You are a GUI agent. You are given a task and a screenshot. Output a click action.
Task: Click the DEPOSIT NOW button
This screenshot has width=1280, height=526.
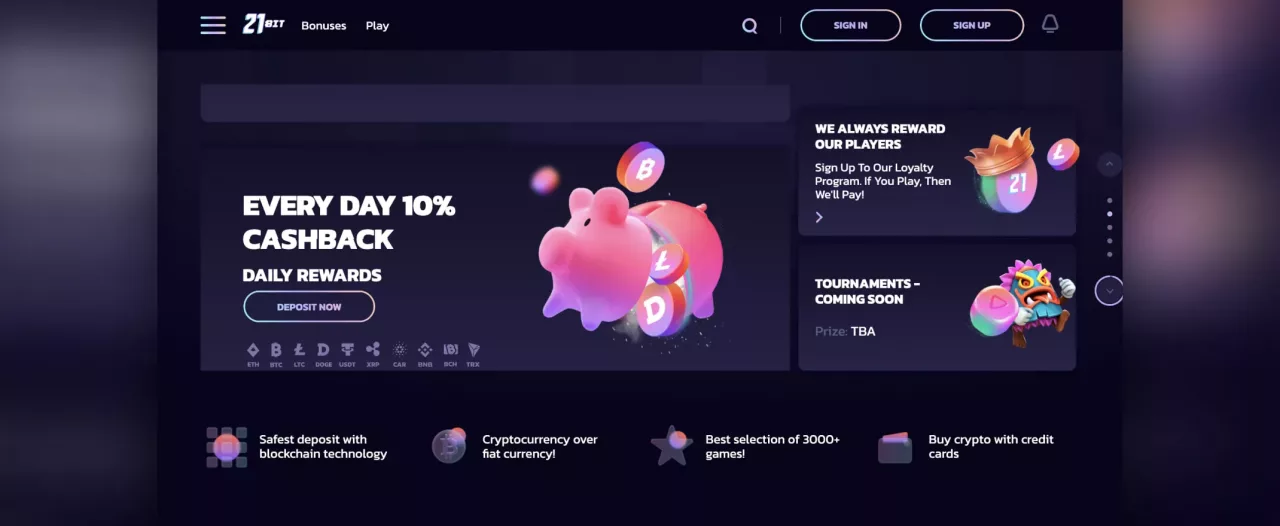(309, 307)
